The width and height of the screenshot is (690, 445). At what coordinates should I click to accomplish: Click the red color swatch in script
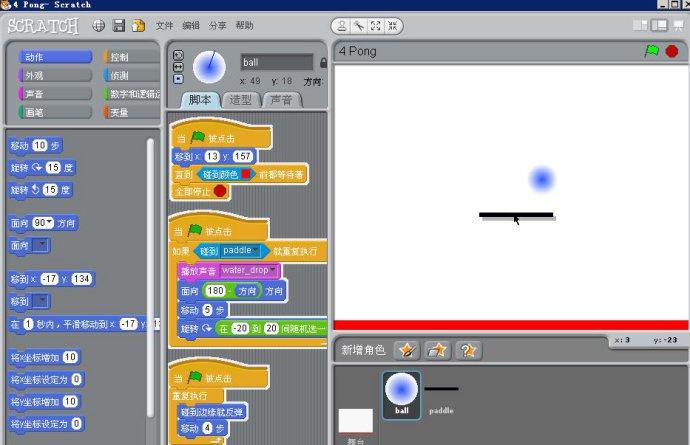[246, 174]
